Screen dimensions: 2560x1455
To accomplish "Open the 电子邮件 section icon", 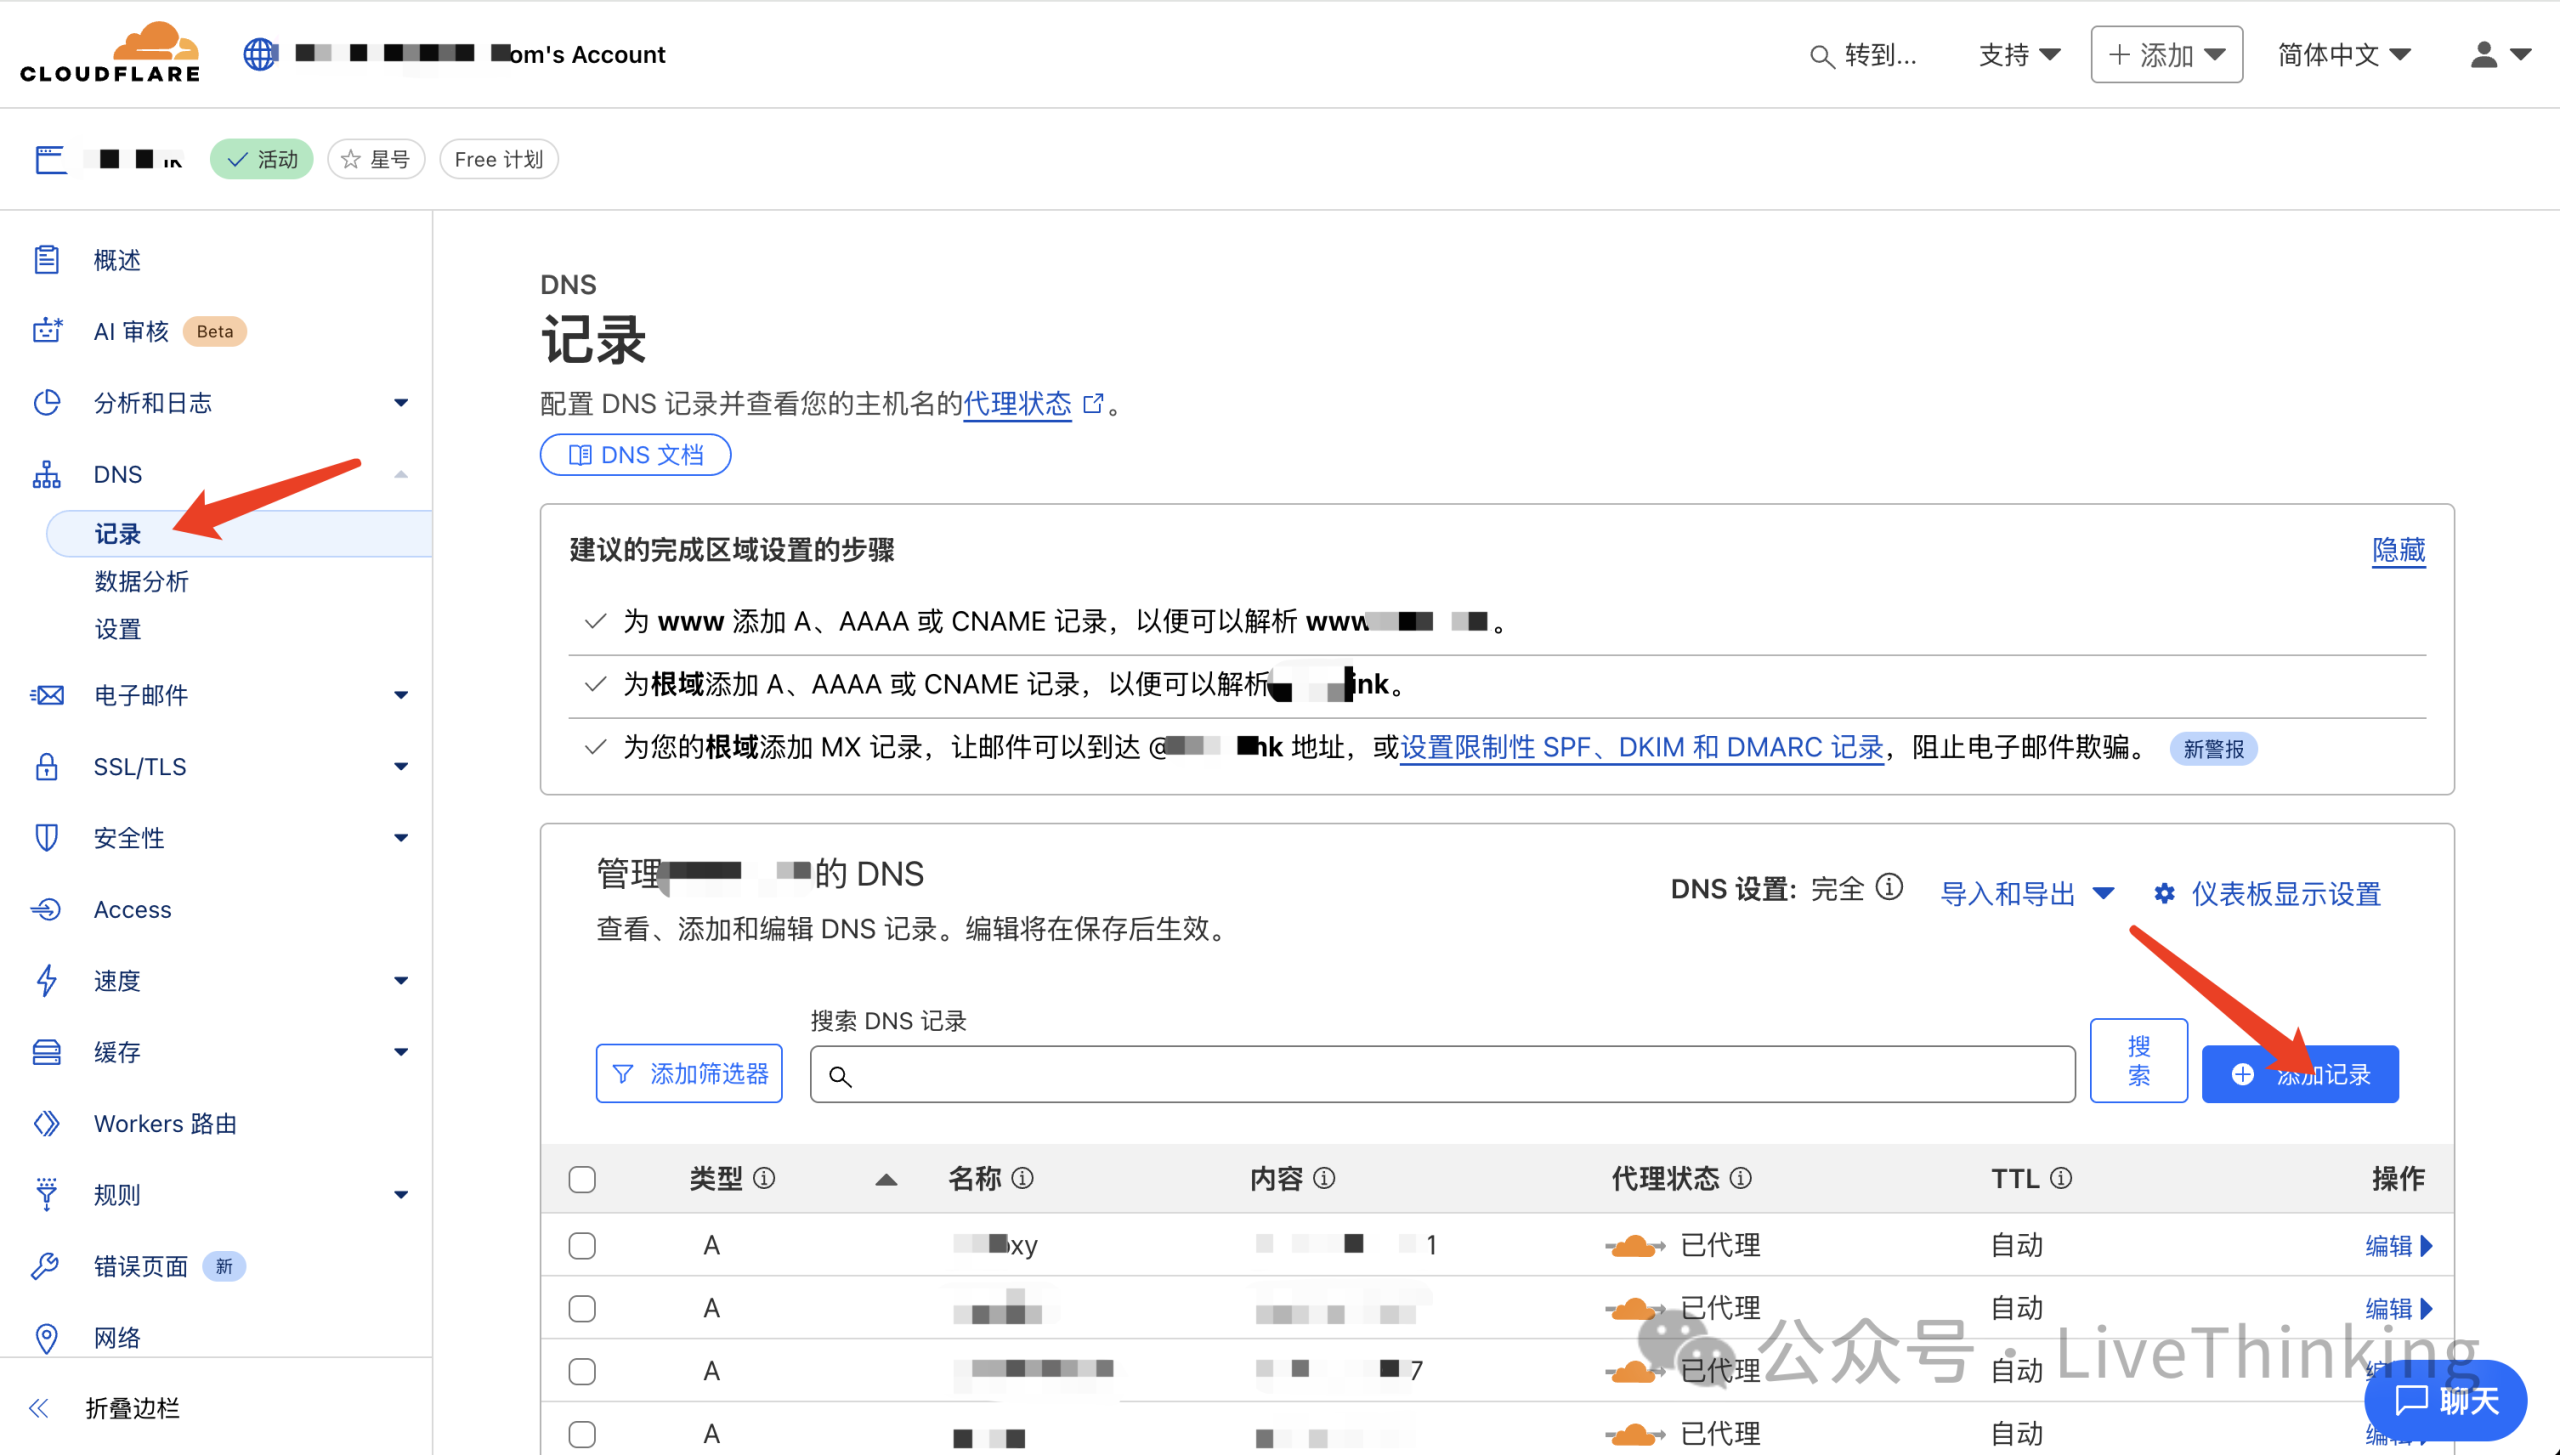I will pyautogui.click(x=46, y=694).
